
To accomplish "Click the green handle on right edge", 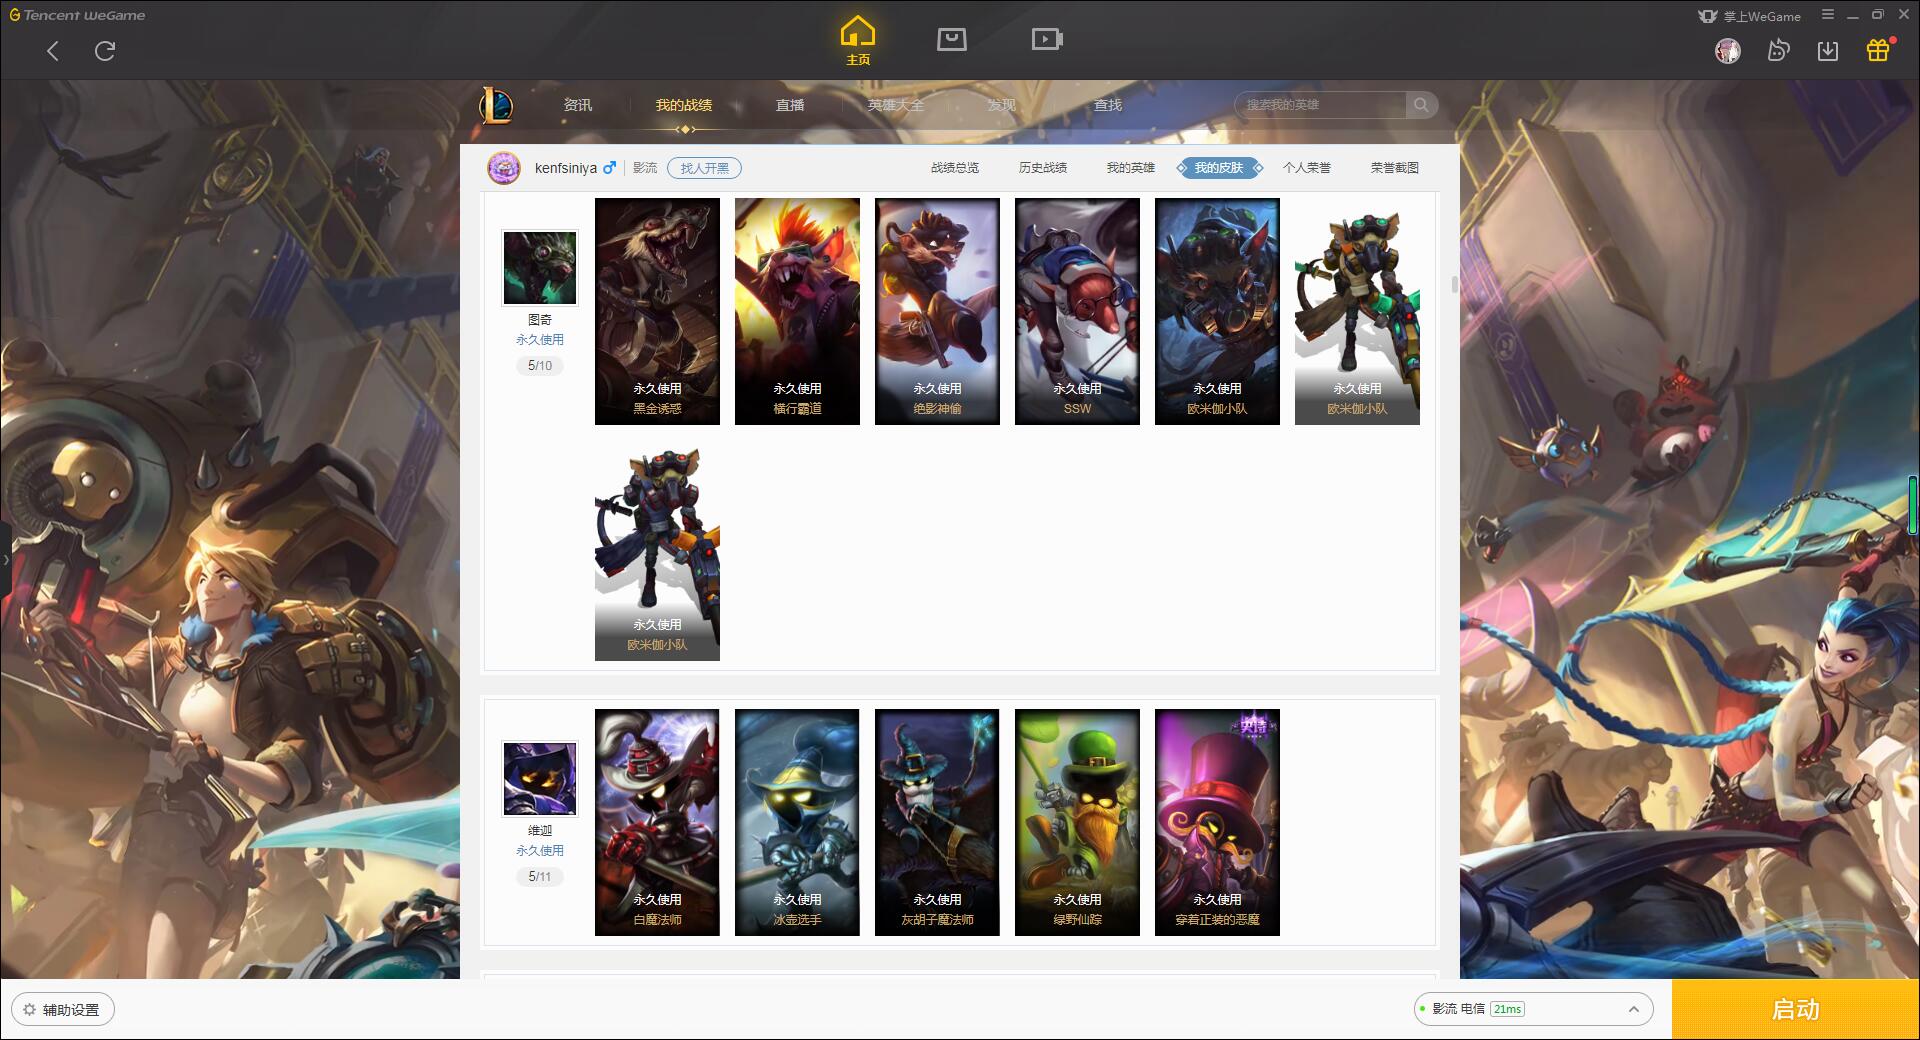I will point(1914,503).
